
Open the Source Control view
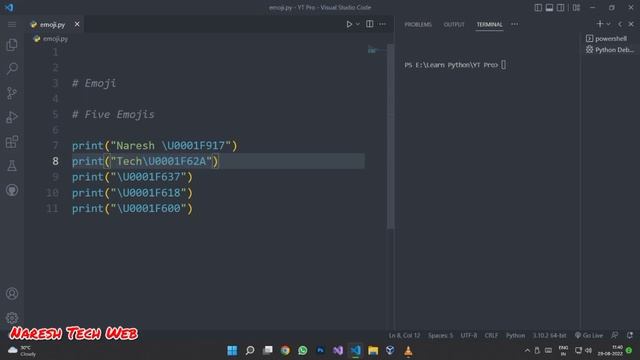12,93
